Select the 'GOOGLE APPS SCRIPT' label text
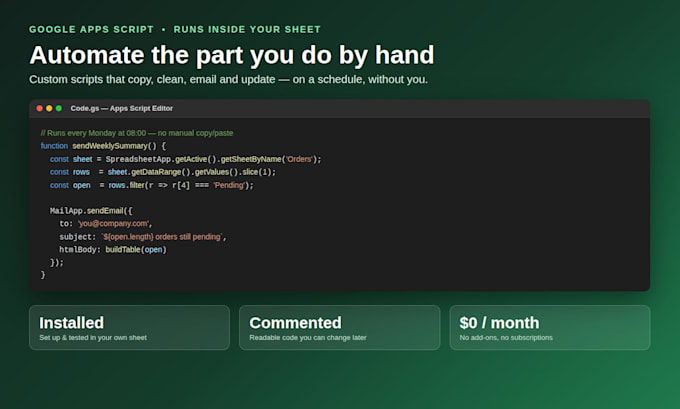Viewport: 680px width, 409px height. [x=92, y=29]
